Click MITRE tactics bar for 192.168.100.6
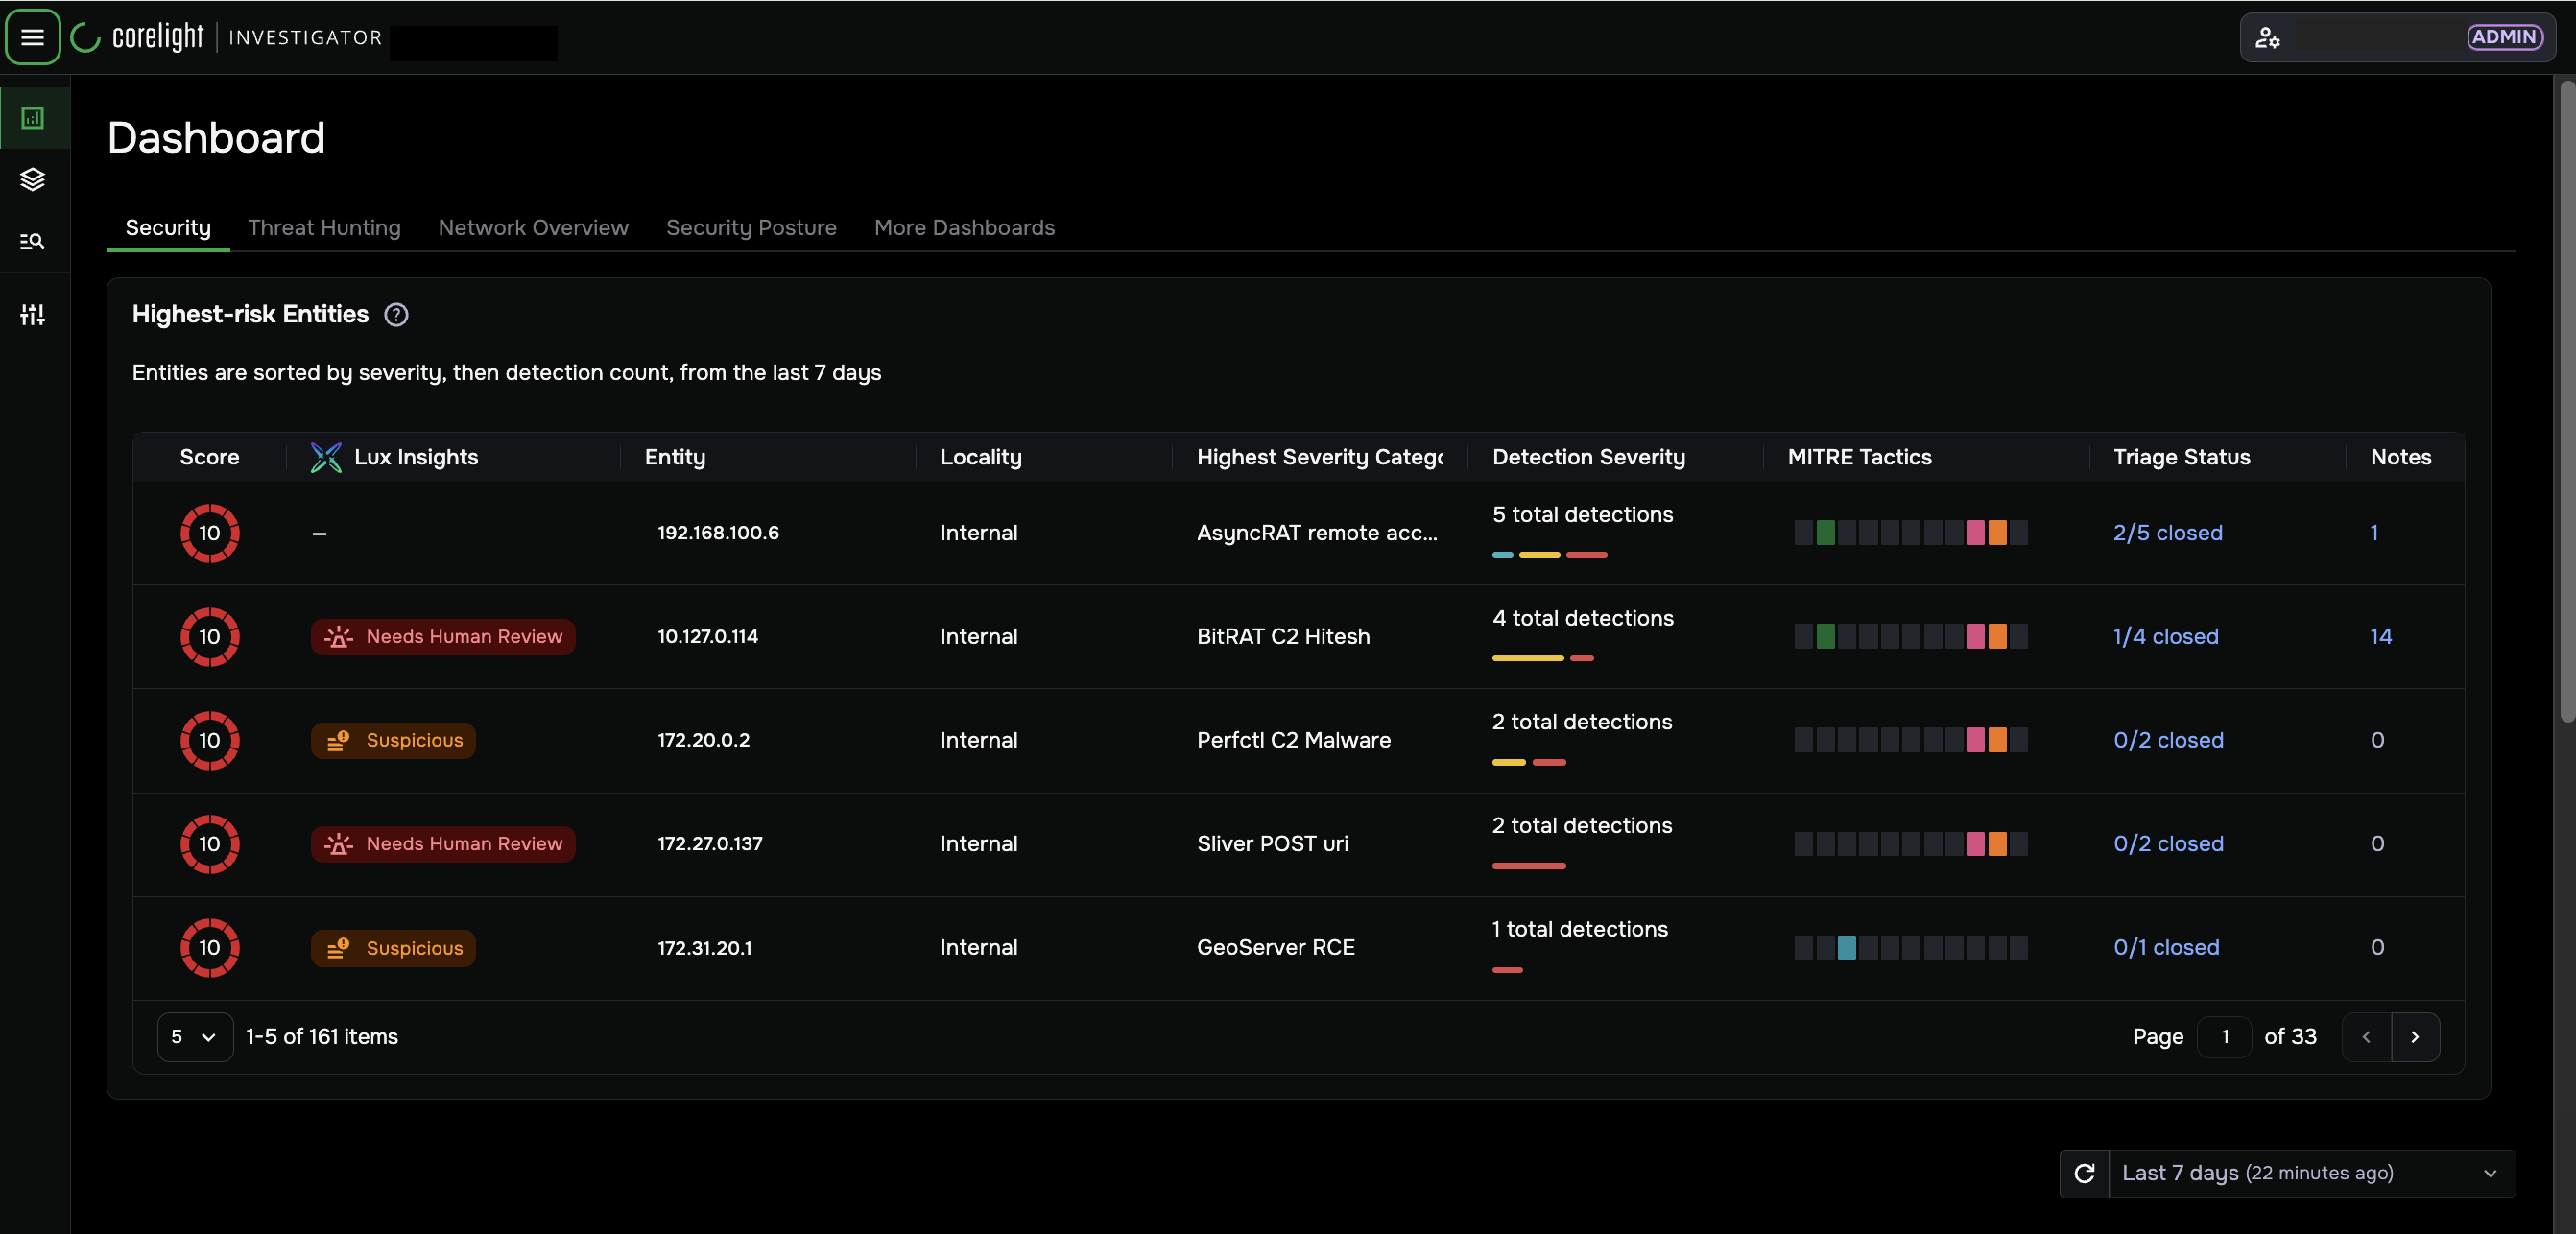The image size is (2576, 1234). pos(1910,533)
